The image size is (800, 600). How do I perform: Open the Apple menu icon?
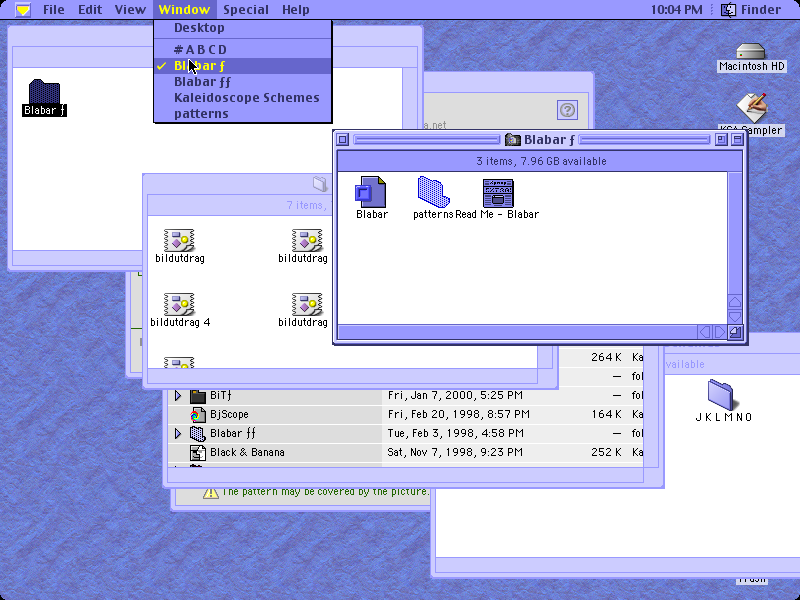tap(23, 10)
